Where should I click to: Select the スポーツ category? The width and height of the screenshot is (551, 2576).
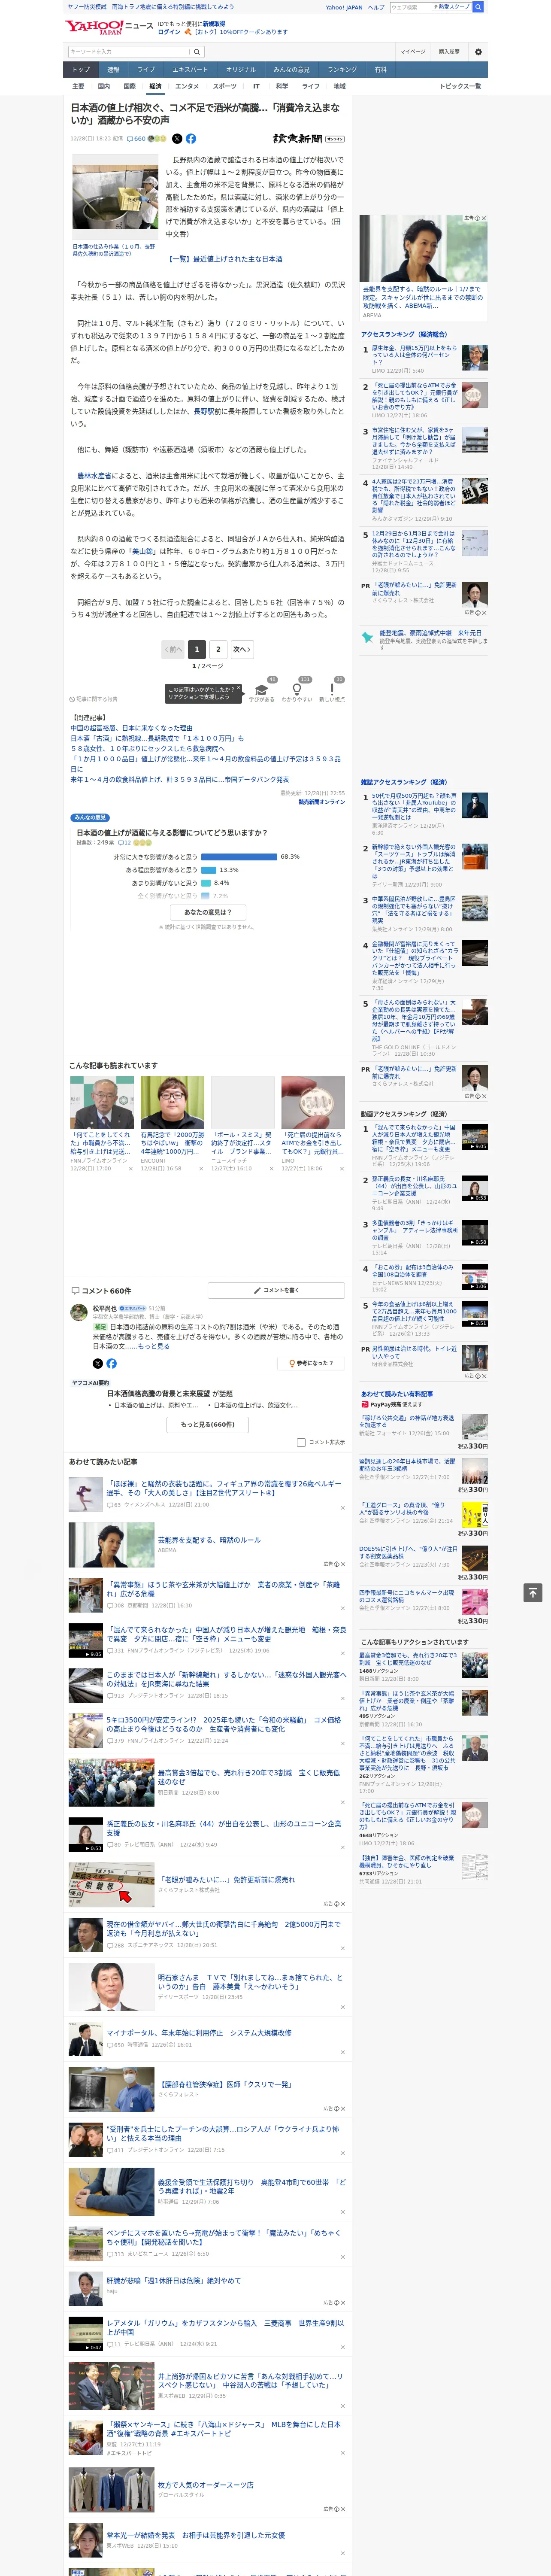(x=225, y=86)
